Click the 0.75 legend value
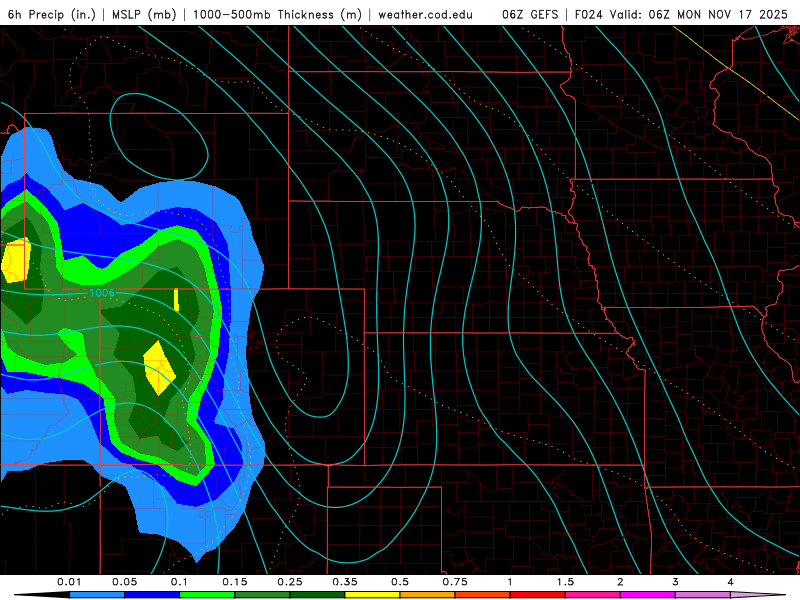Screen dimensions: 800x600 point(455,582)
